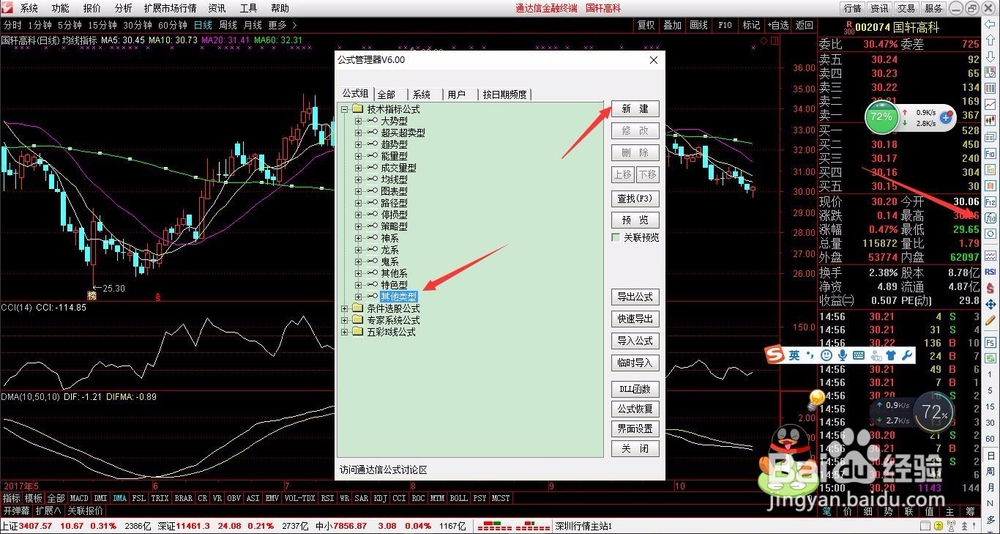Click the green 72% memory ball widget
The width and height of the screenshot is (1000, 534).
tap(881, 117)
